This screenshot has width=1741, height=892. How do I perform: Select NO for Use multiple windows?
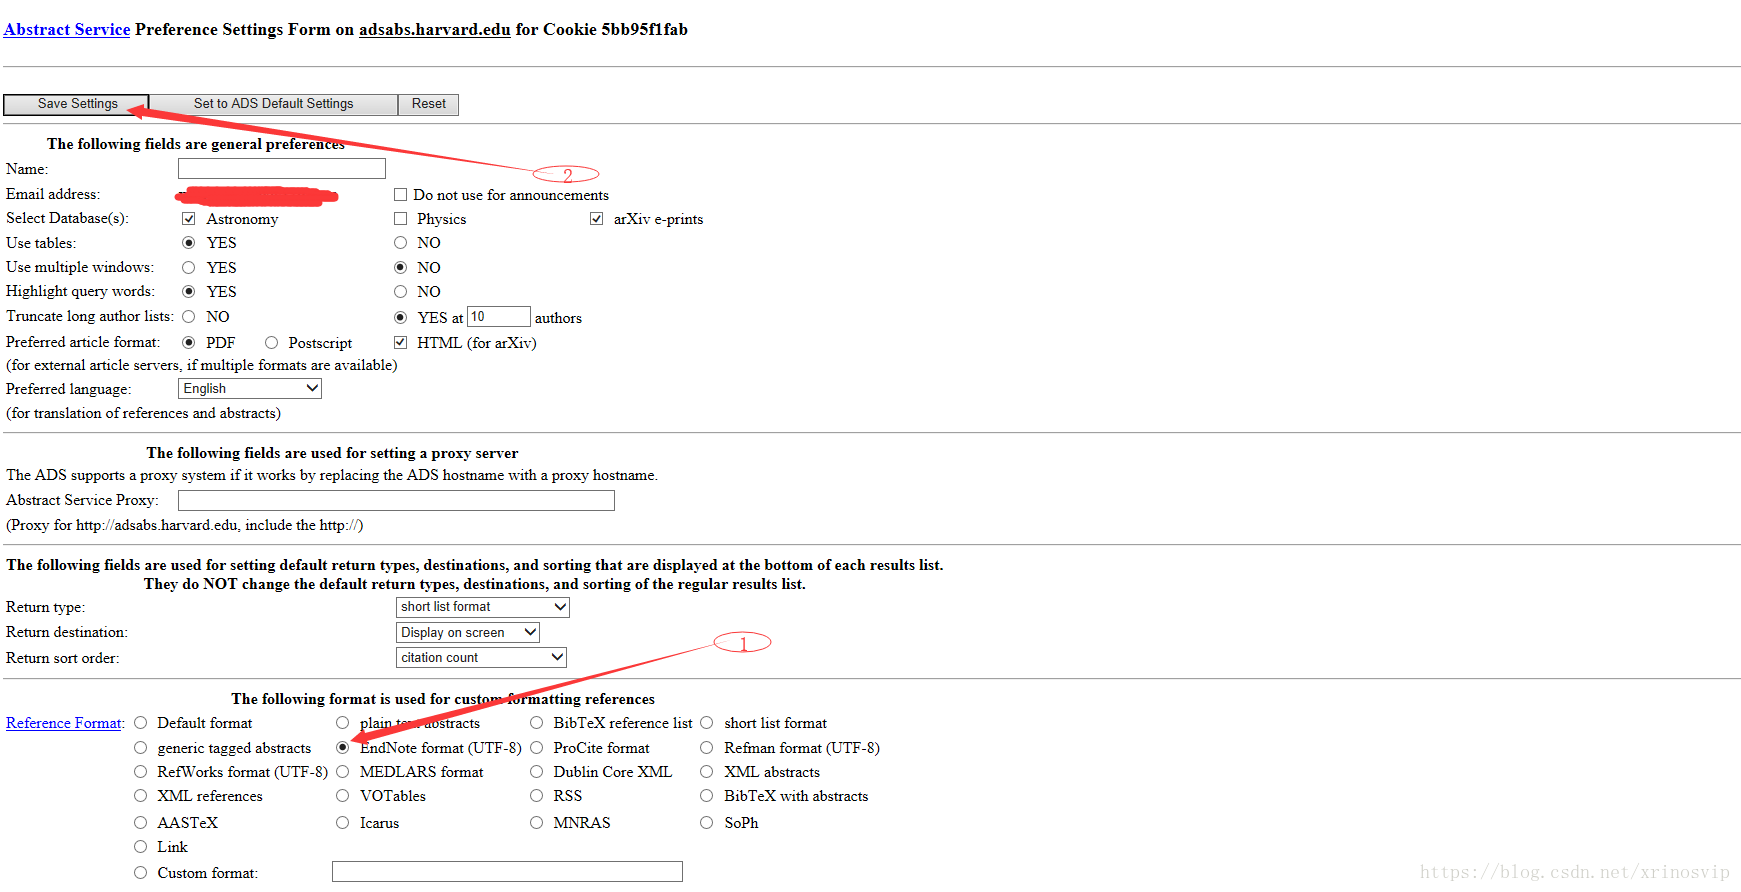(x=400, y=268)
